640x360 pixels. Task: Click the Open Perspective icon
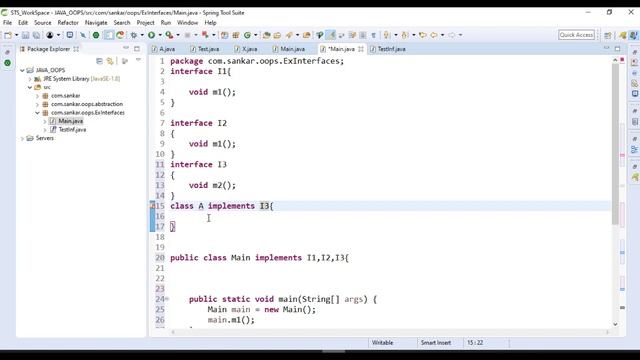[x=608, y=36]
